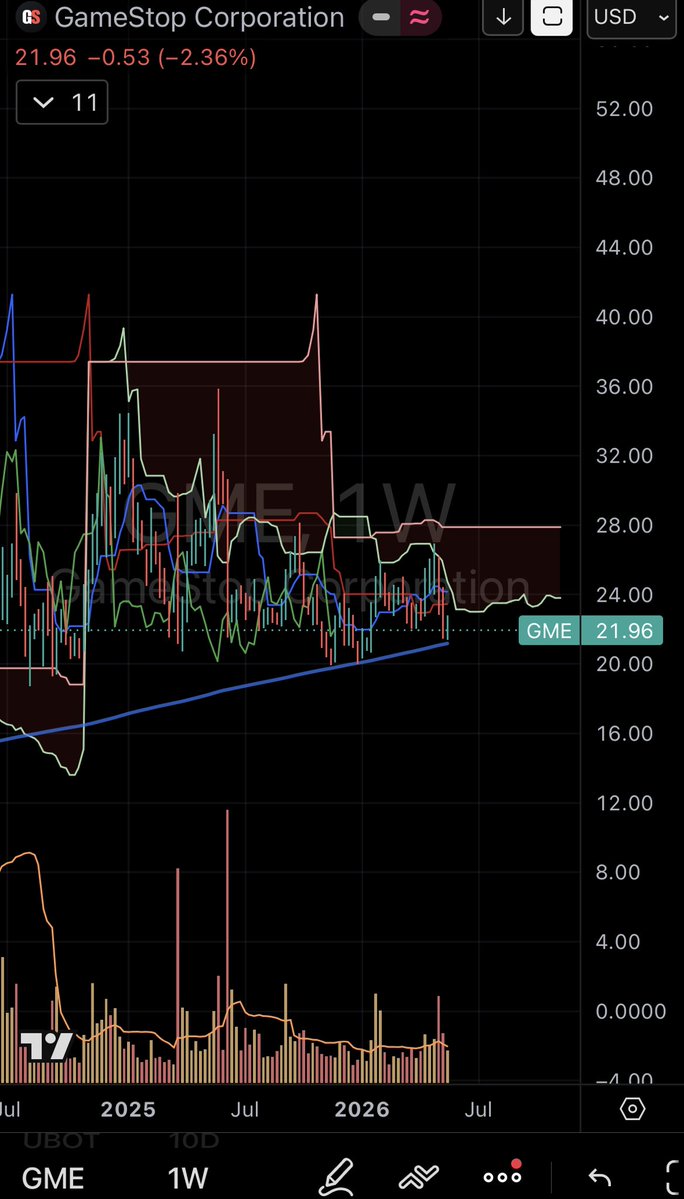Tap the 2026 time axis label

pos(362,1109)
